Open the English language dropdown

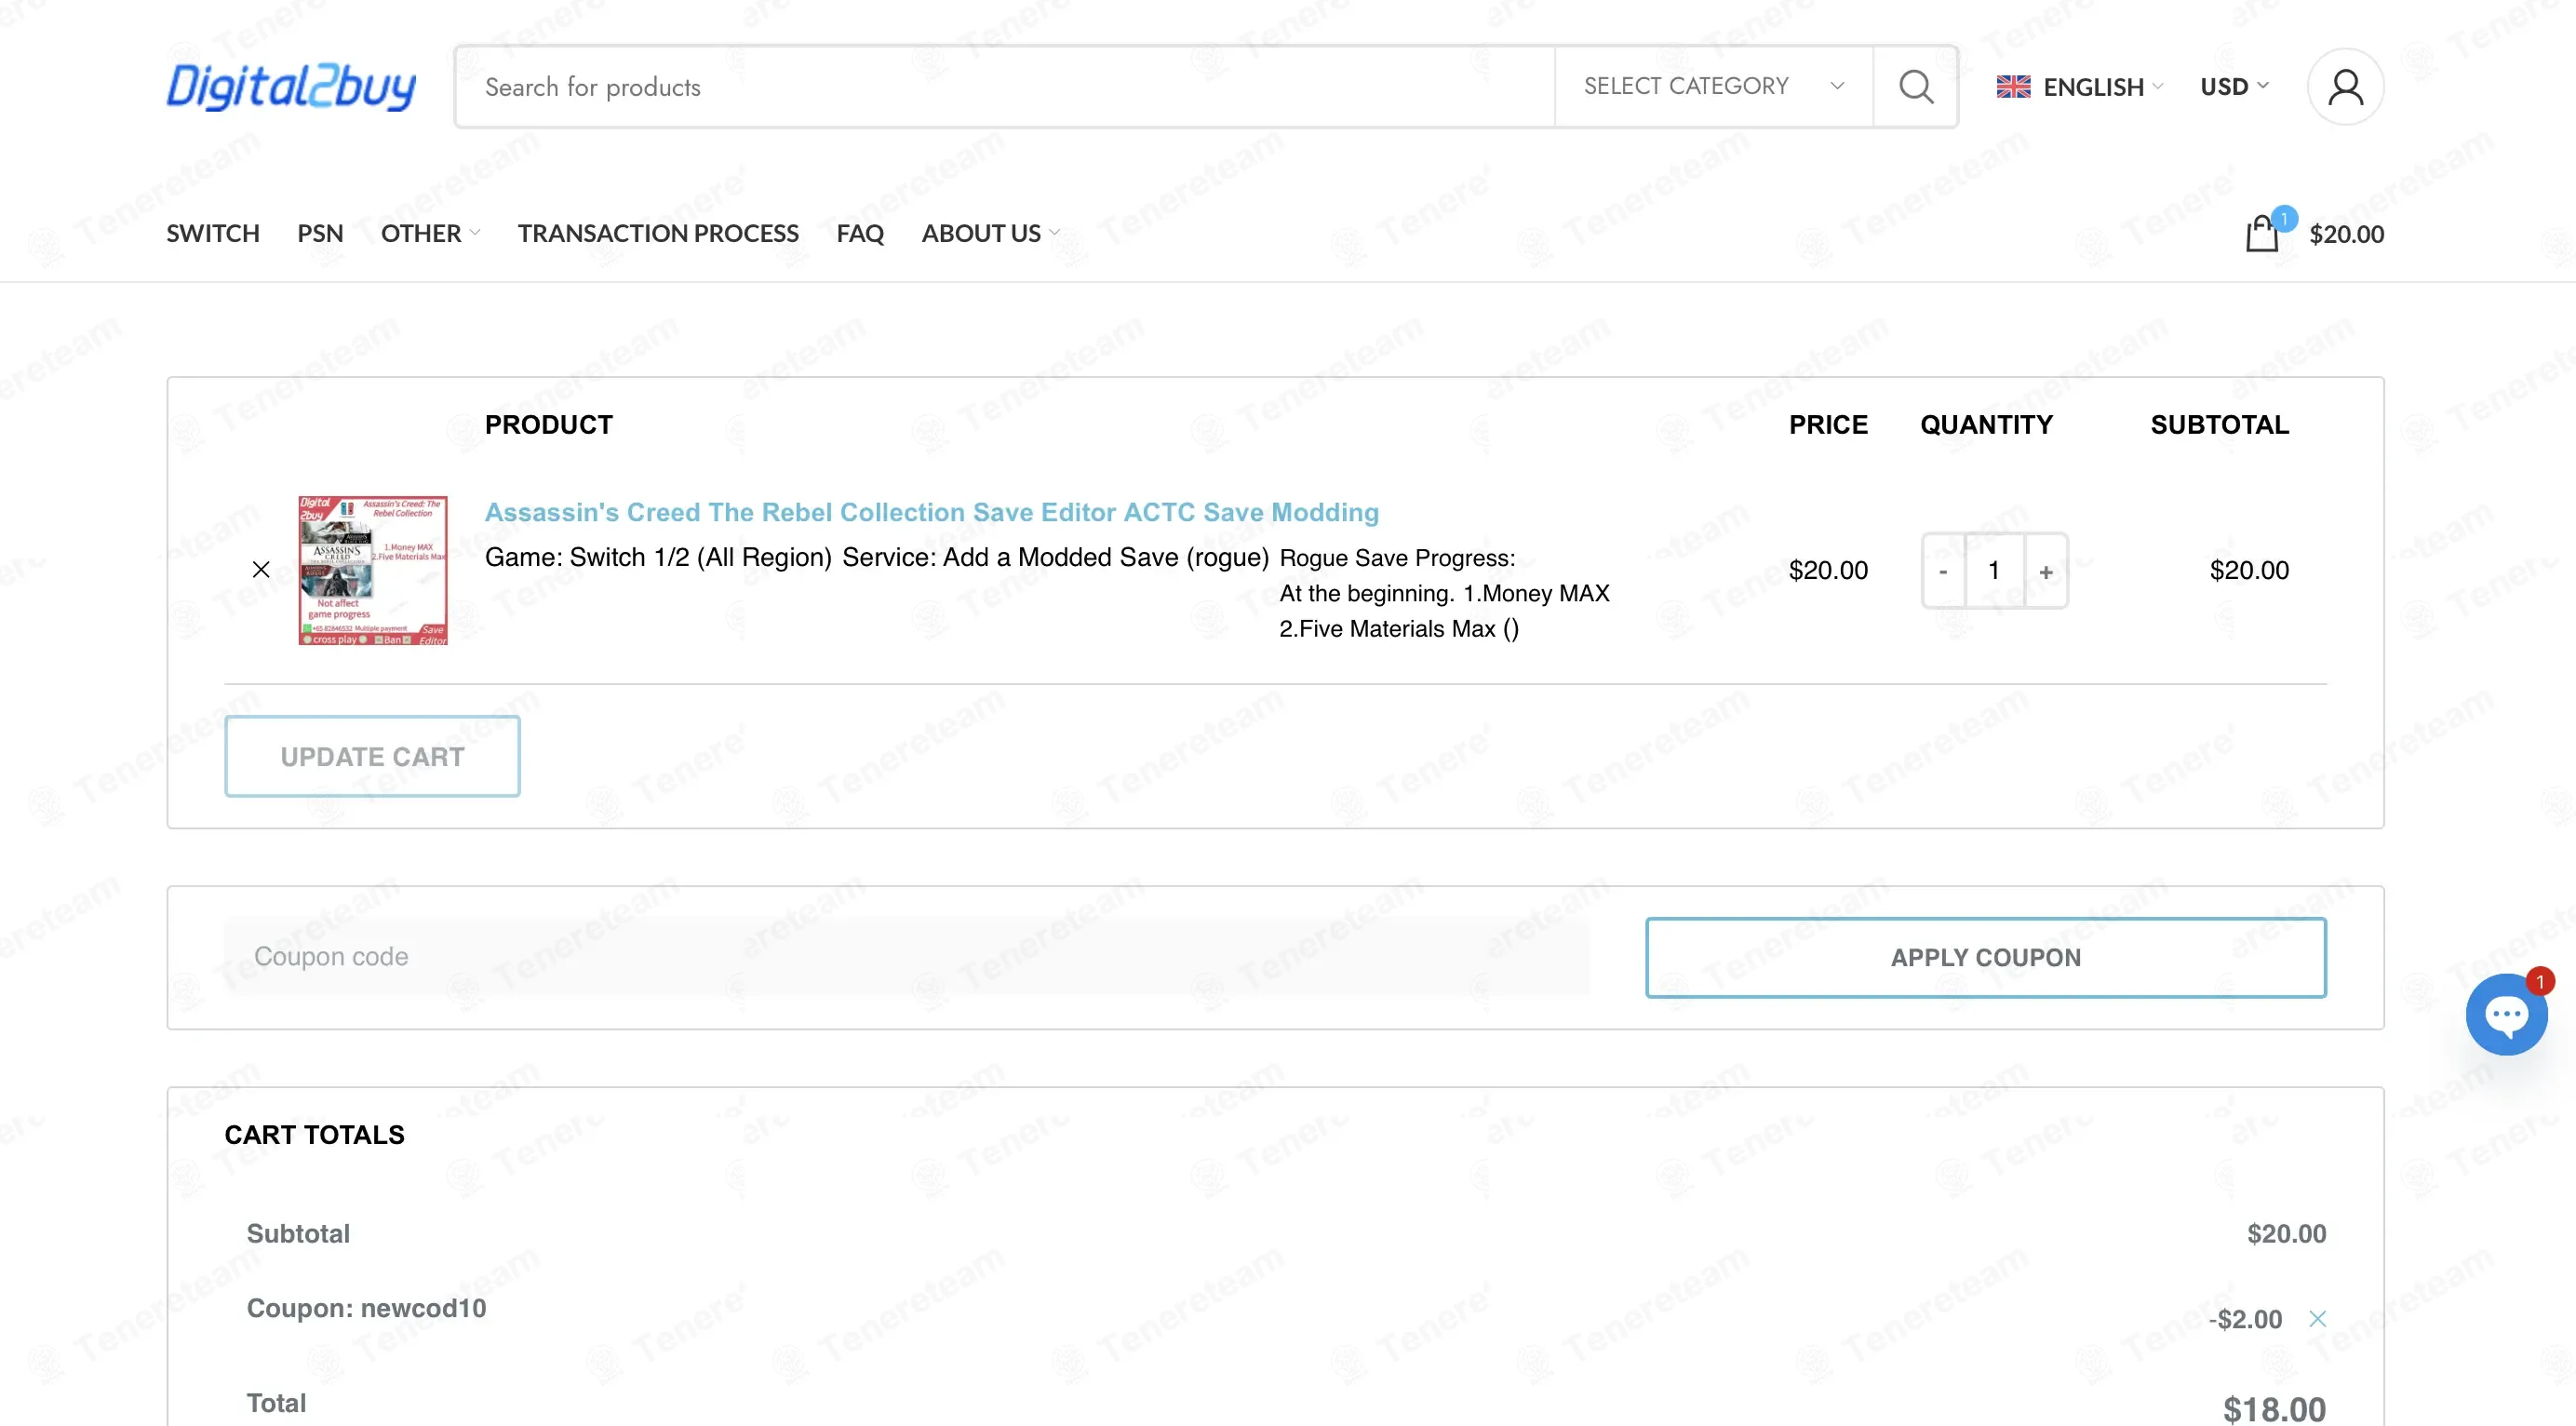(x=2103, y=87)
